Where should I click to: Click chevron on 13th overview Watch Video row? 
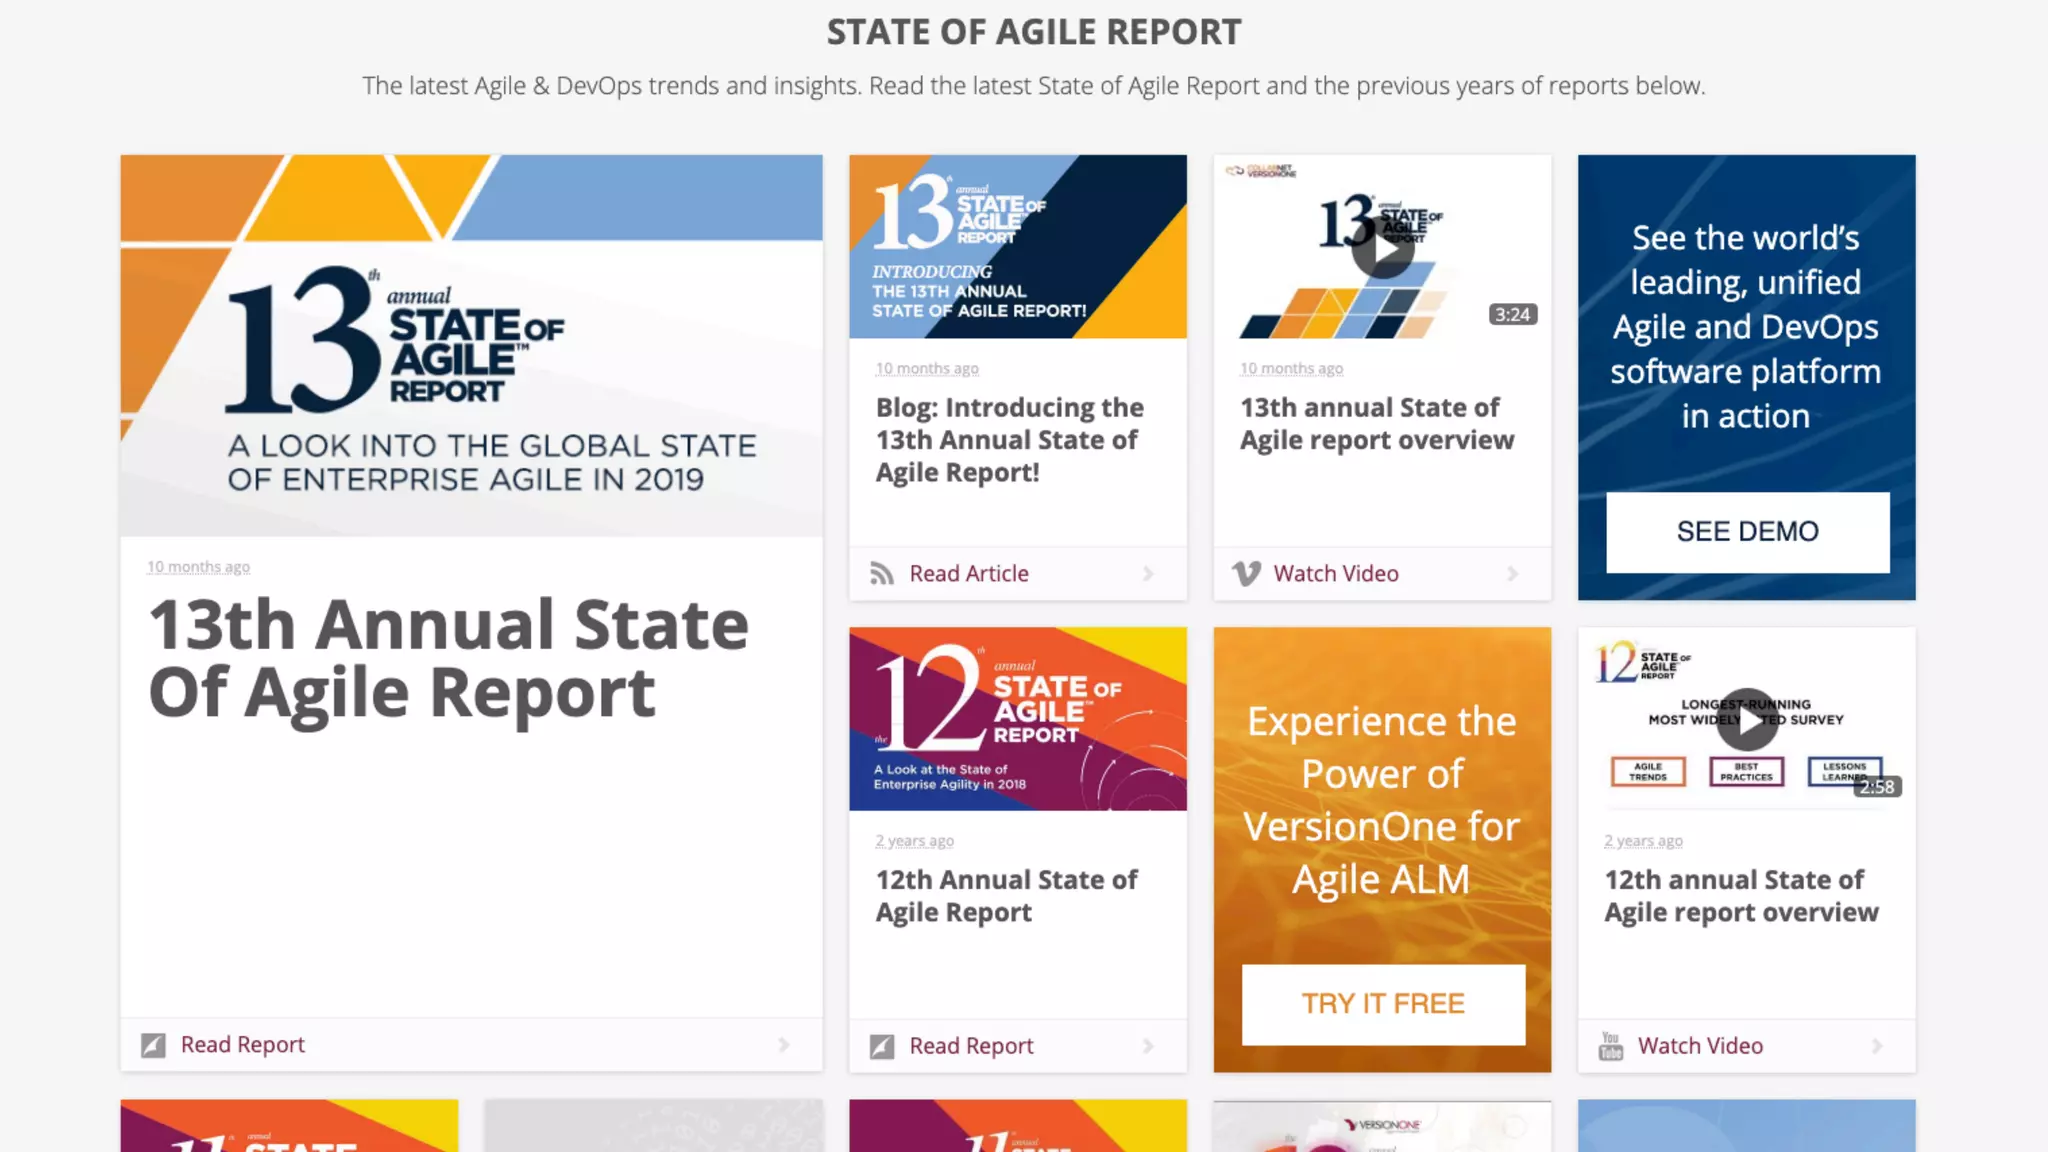[x=1512, y=574]
